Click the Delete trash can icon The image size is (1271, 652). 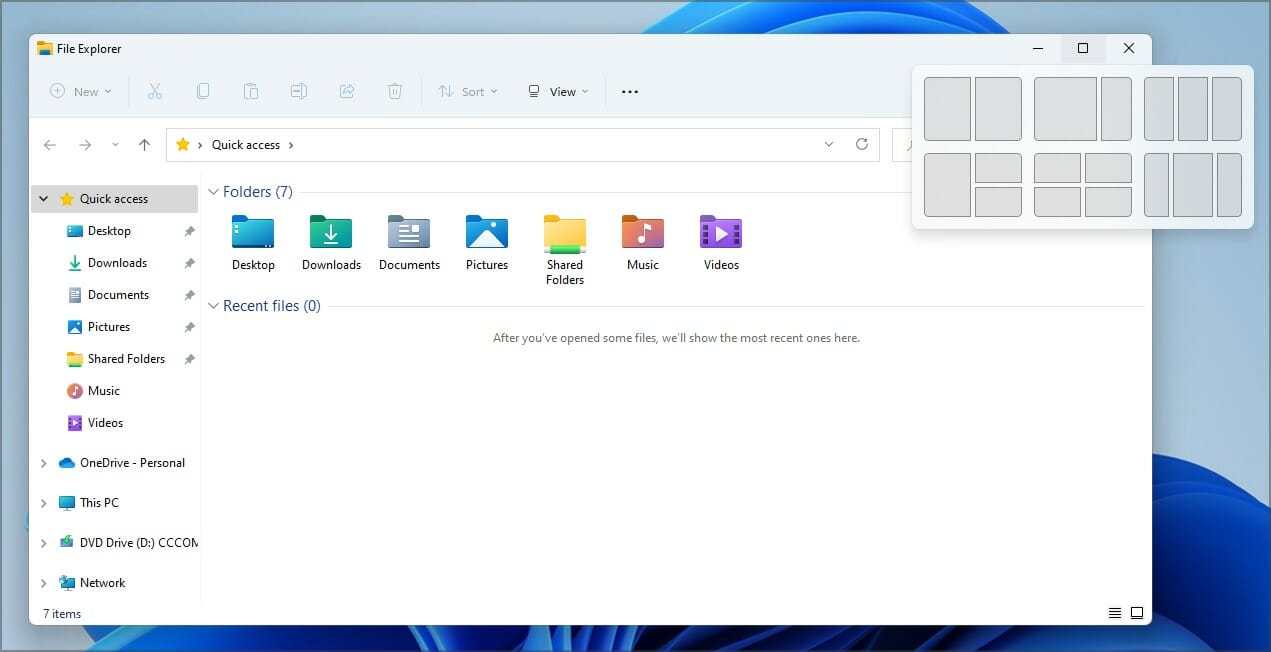coord(395,91)
